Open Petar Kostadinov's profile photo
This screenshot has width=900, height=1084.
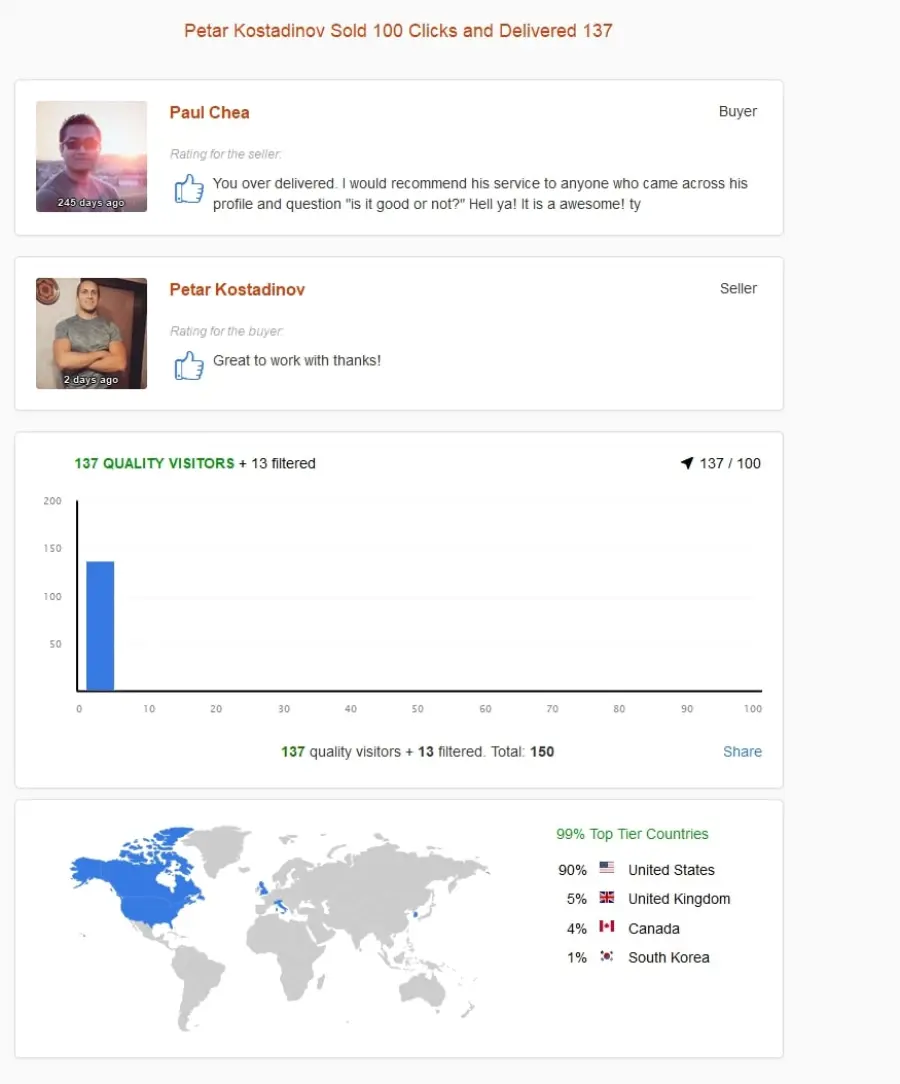pyautogui.click(x=91, y=333)
